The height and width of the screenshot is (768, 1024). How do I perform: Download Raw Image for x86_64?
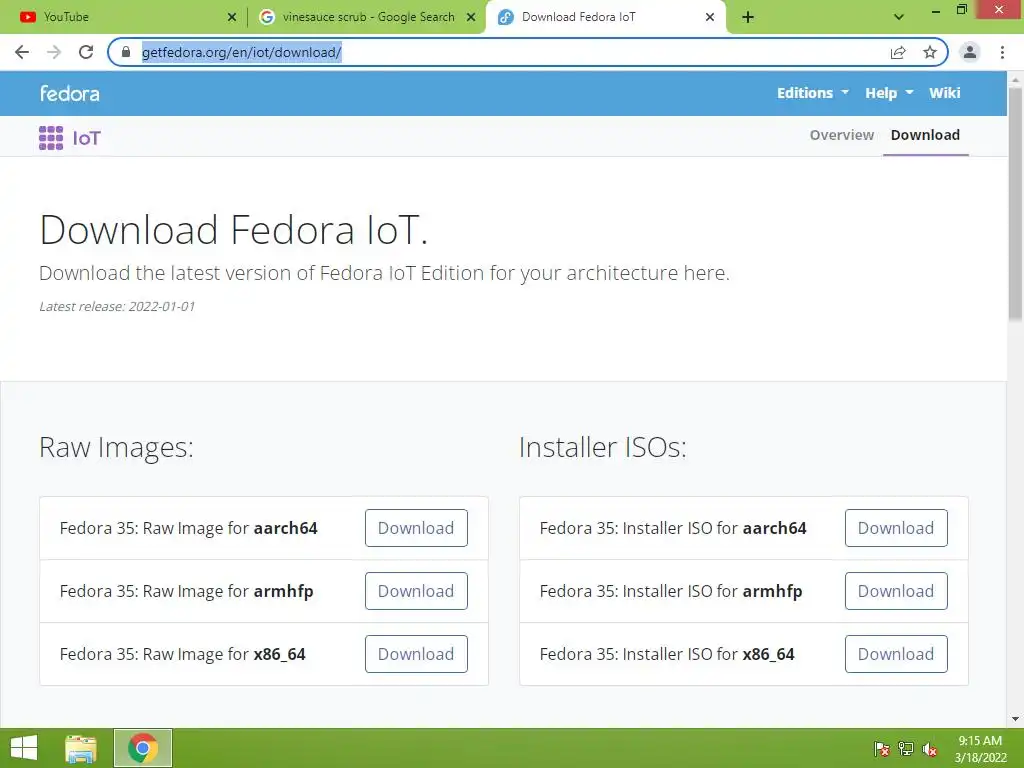click(416, 654)
